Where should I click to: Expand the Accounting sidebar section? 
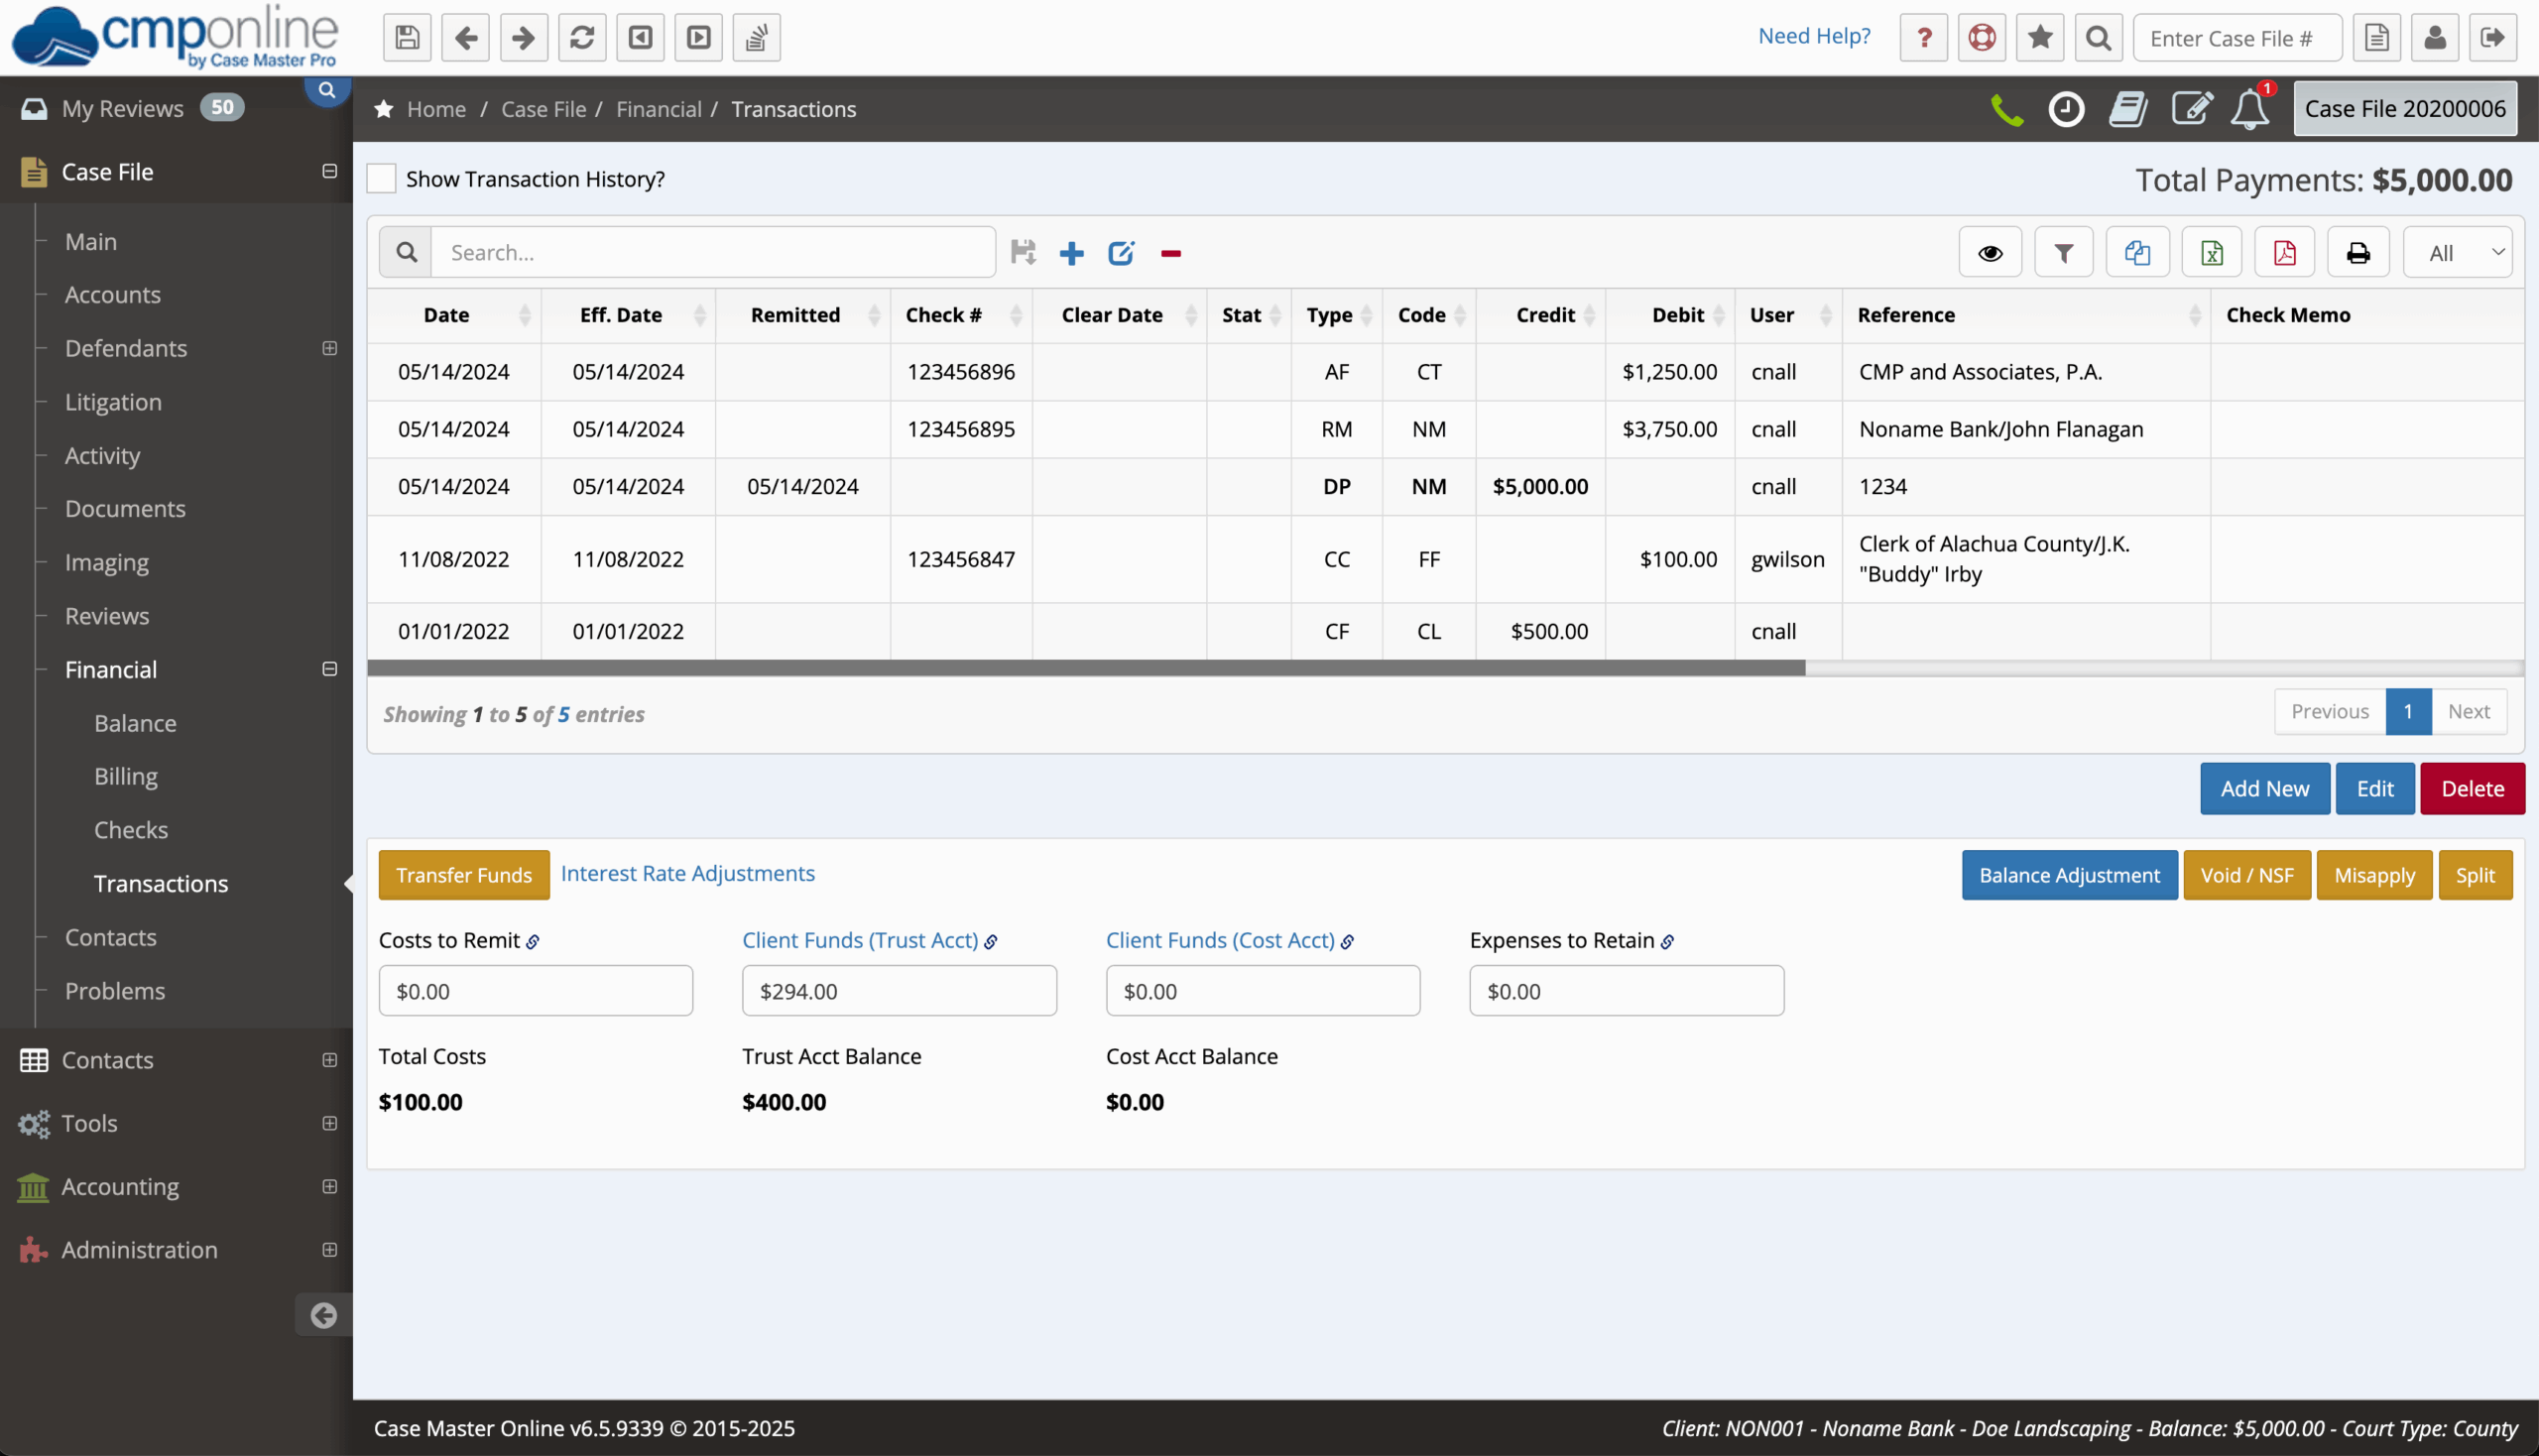(x=329, y=1186)
